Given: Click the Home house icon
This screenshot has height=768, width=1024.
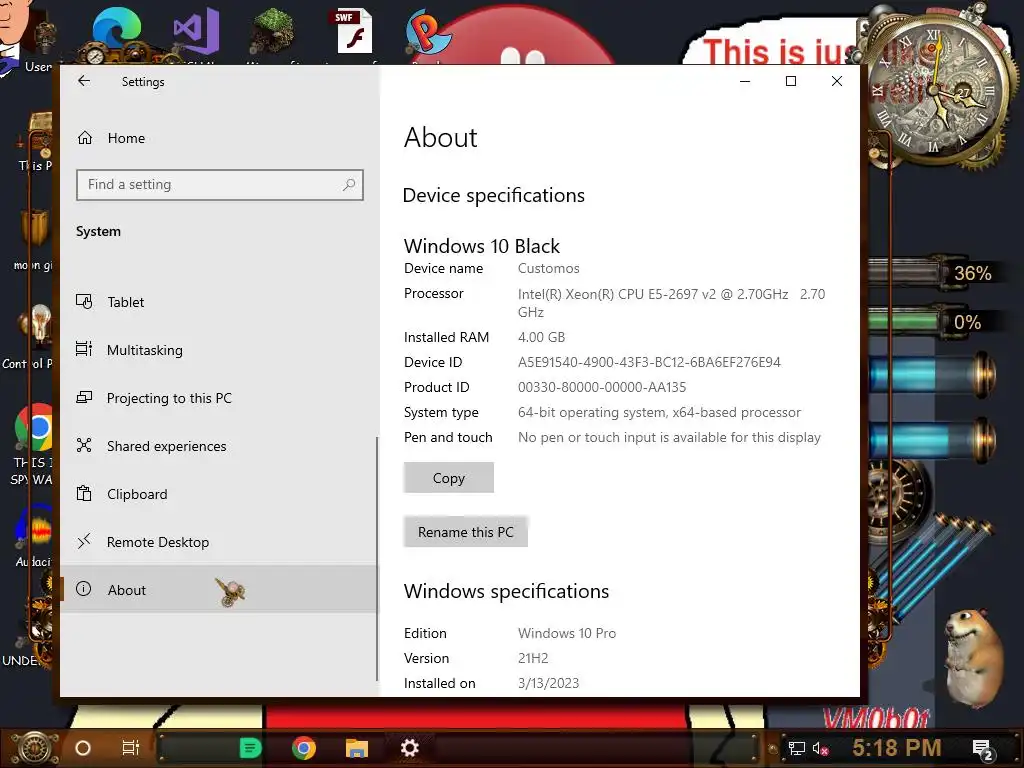Looking at the screenshot, I should pyautogui.click(x=85, y=138).
